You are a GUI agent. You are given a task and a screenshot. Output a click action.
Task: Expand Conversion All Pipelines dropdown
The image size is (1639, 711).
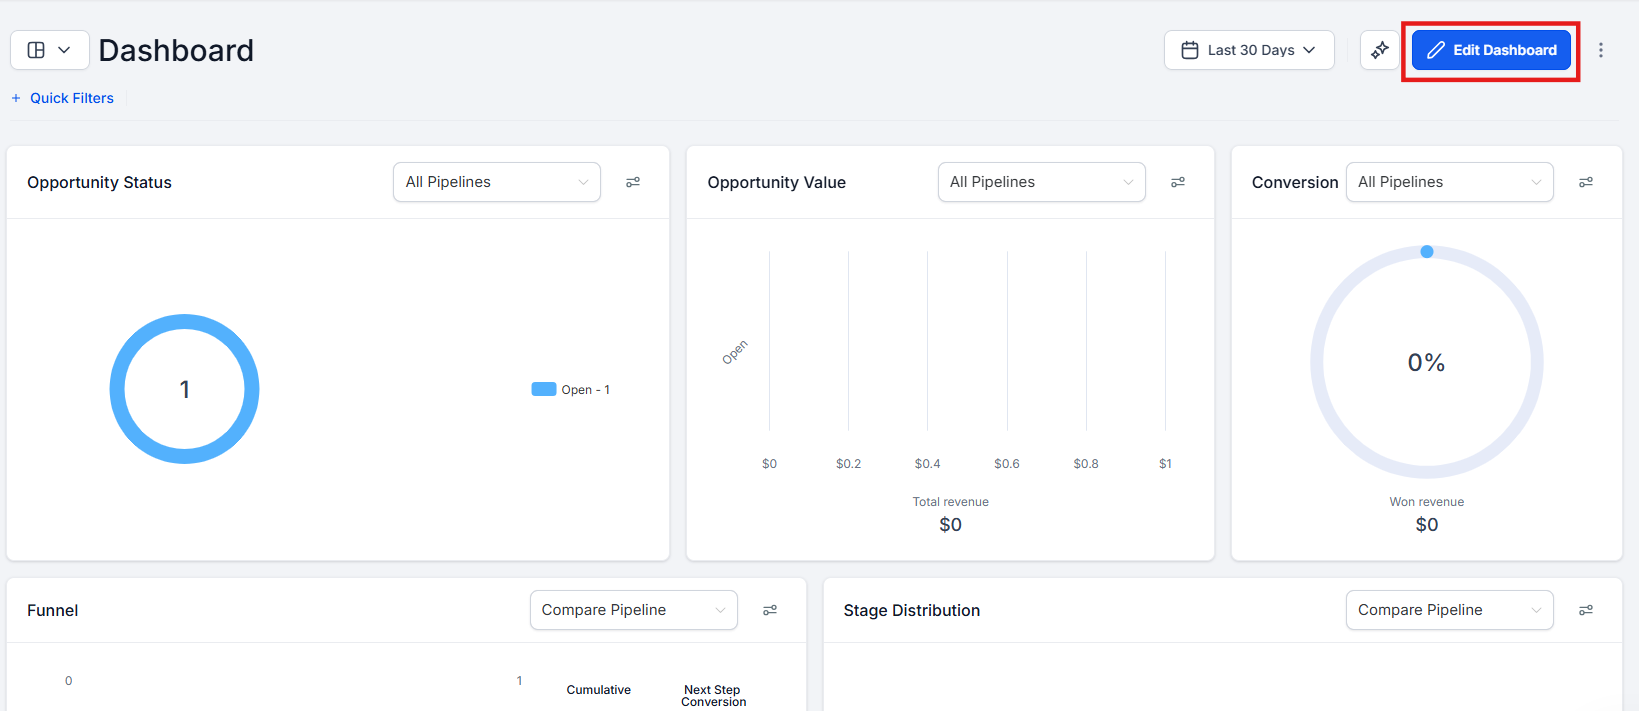[x=1449, y=182]
